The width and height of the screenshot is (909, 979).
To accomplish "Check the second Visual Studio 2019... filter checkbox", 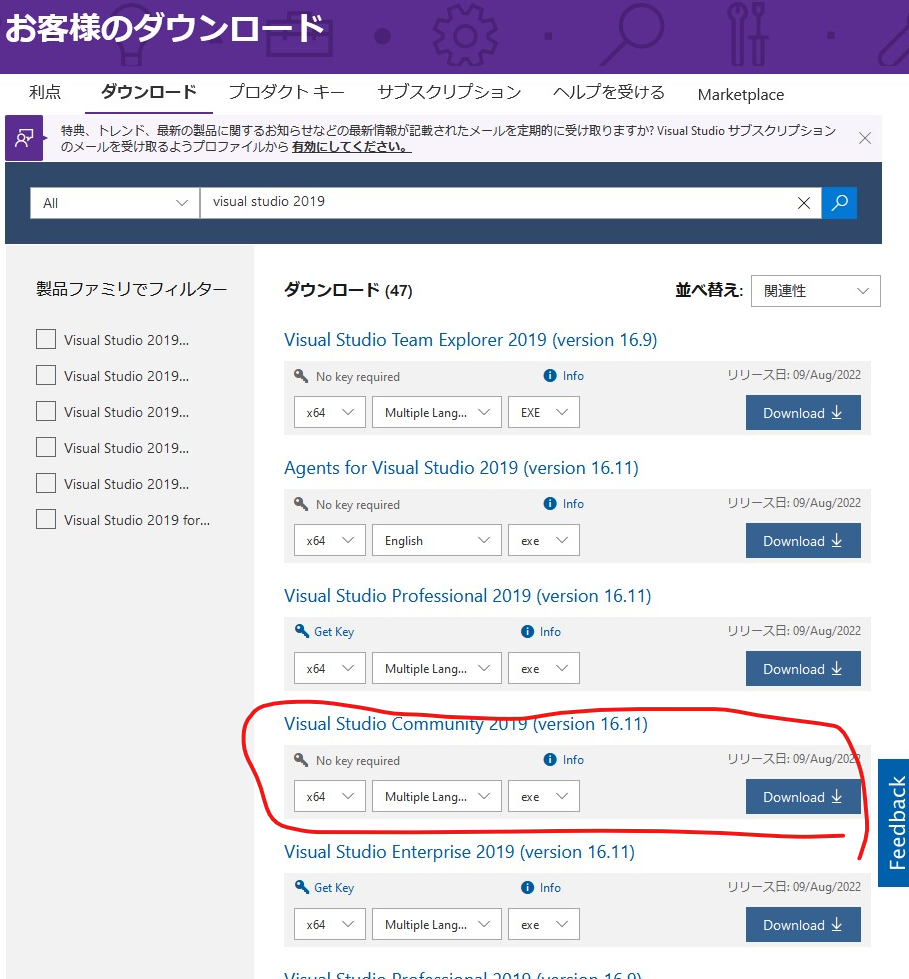I will tap(46, 375).
